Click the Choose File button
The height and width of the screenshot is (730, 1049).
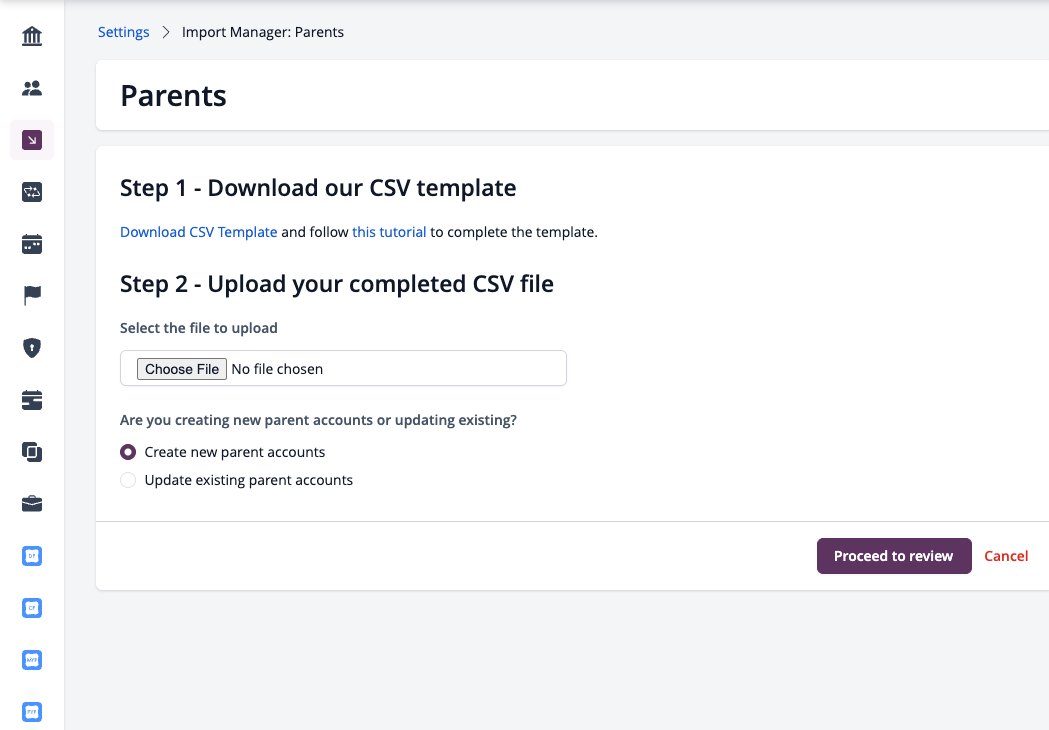[182, 369]
